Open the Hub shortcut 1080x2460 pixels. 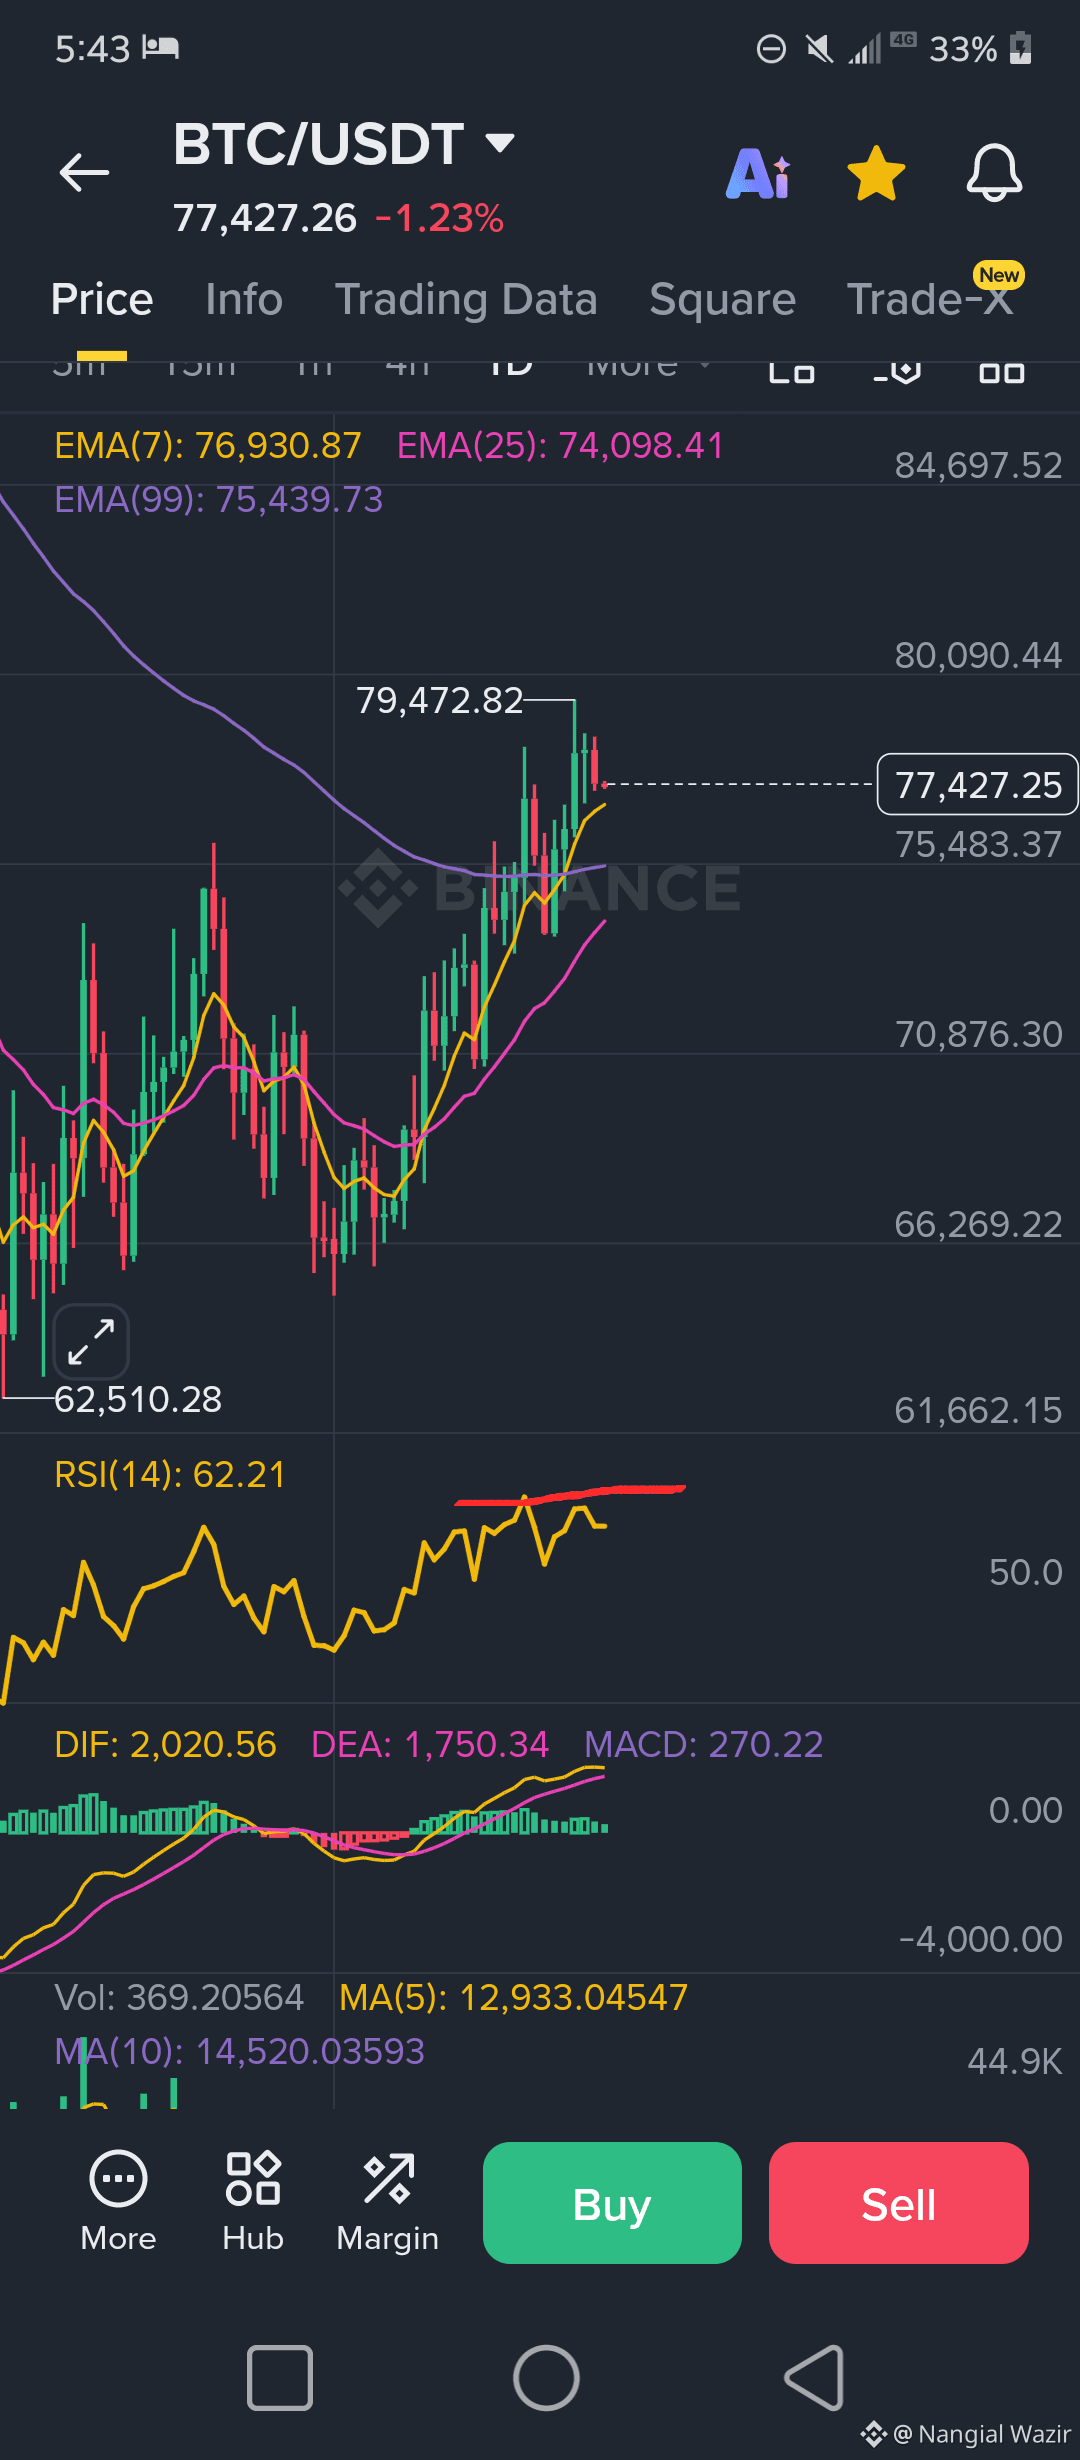253,2203
